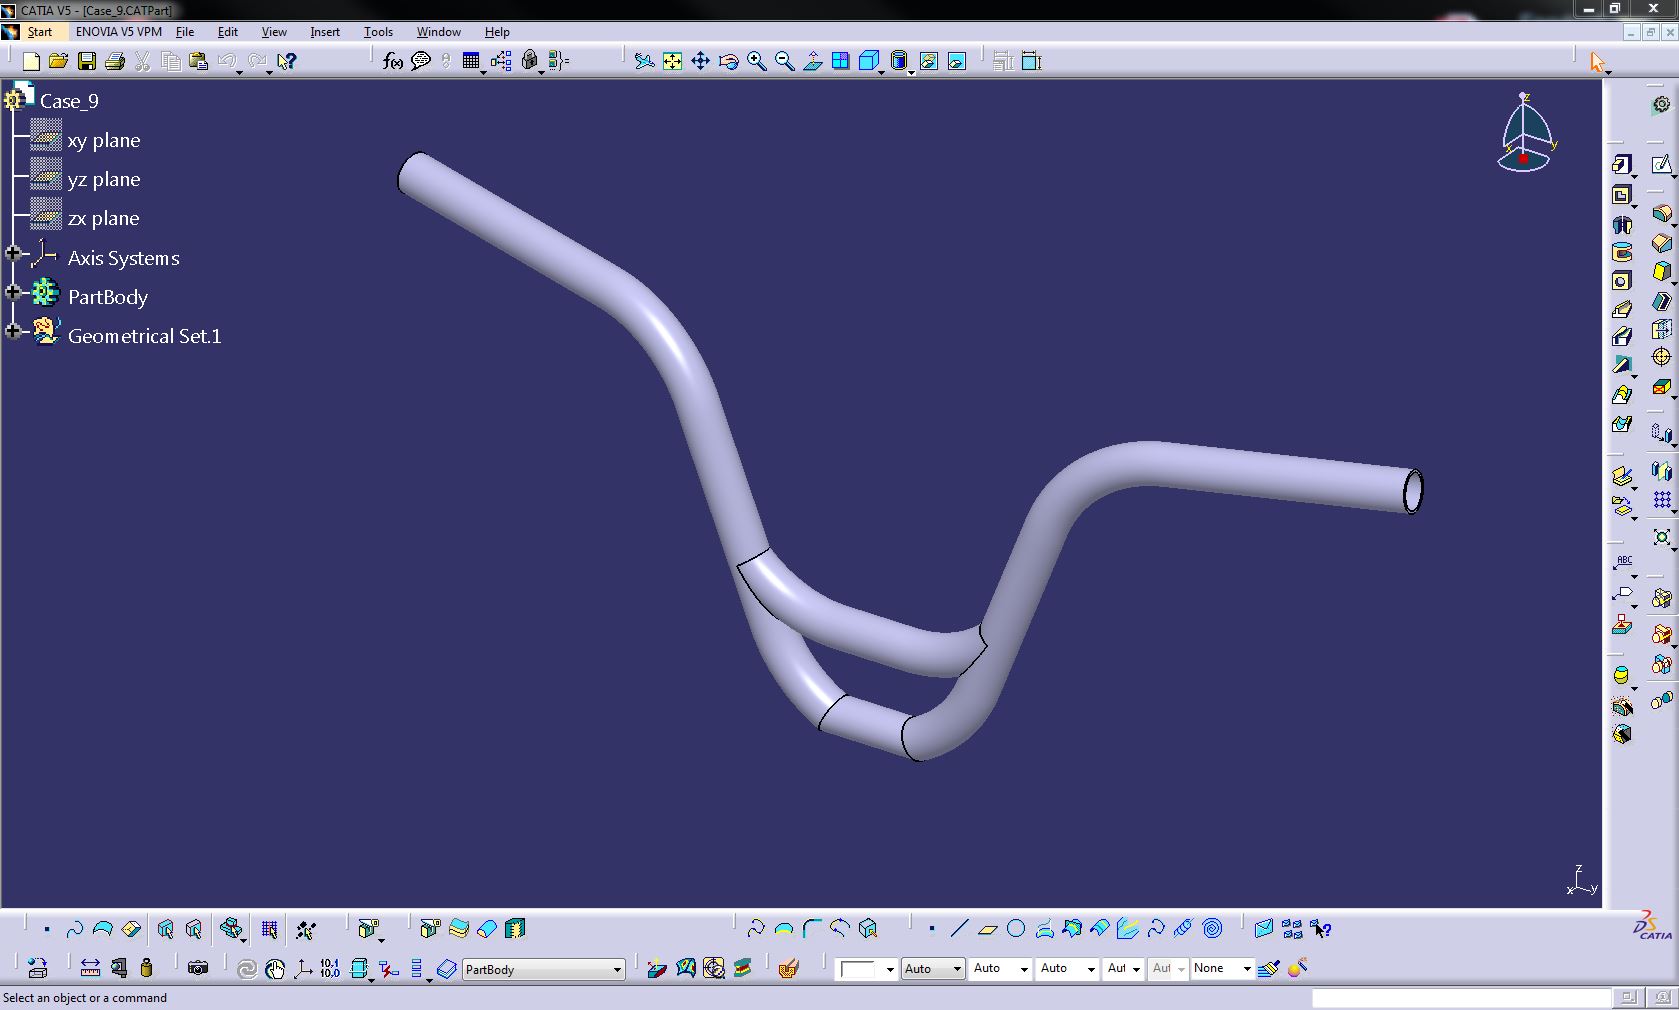Select the Case_9 root node
This screenshot has height=1010, width=1679.
[x=69, y=101]
